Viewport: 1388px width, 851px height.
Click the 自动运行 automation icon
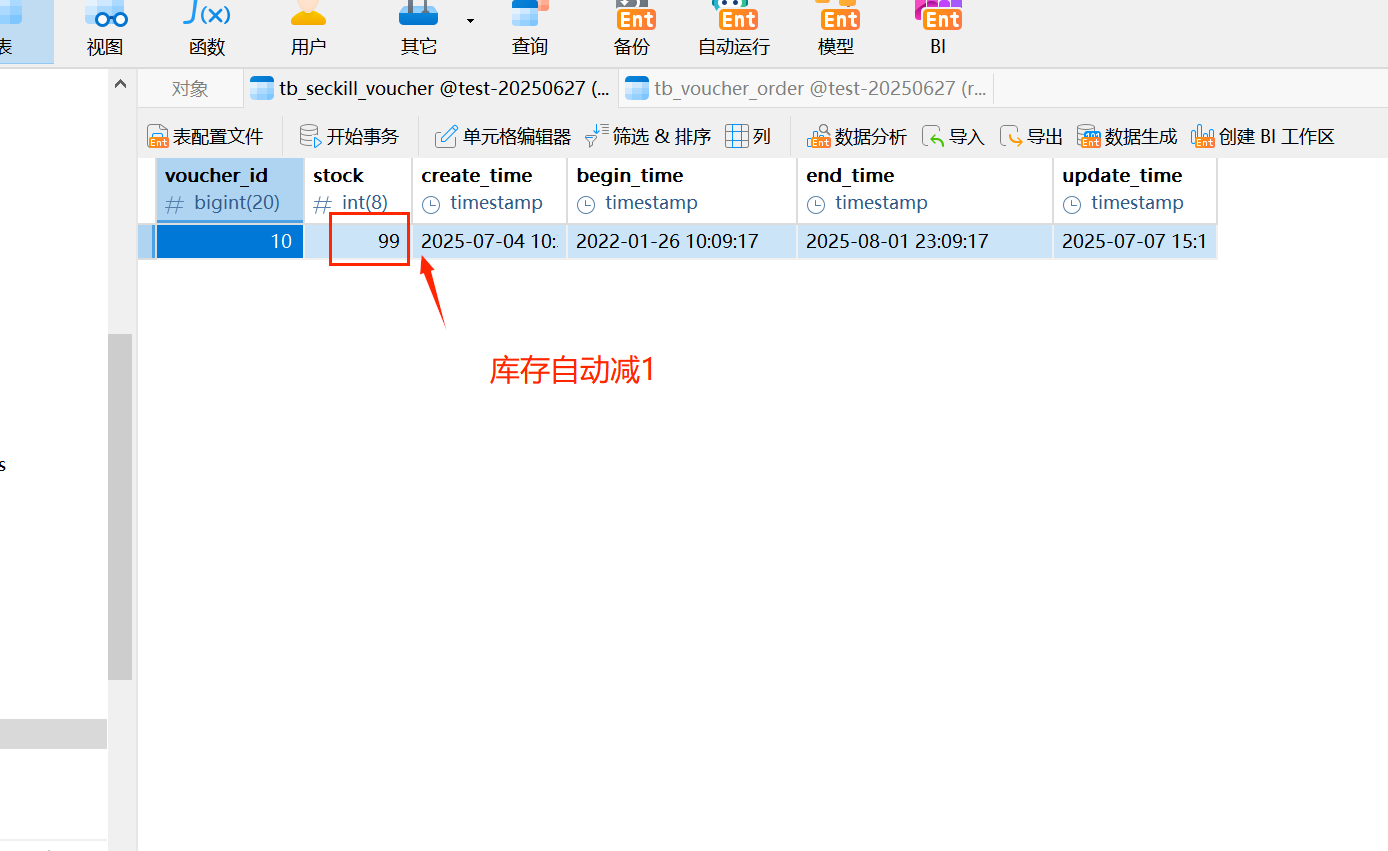[733, 28]
